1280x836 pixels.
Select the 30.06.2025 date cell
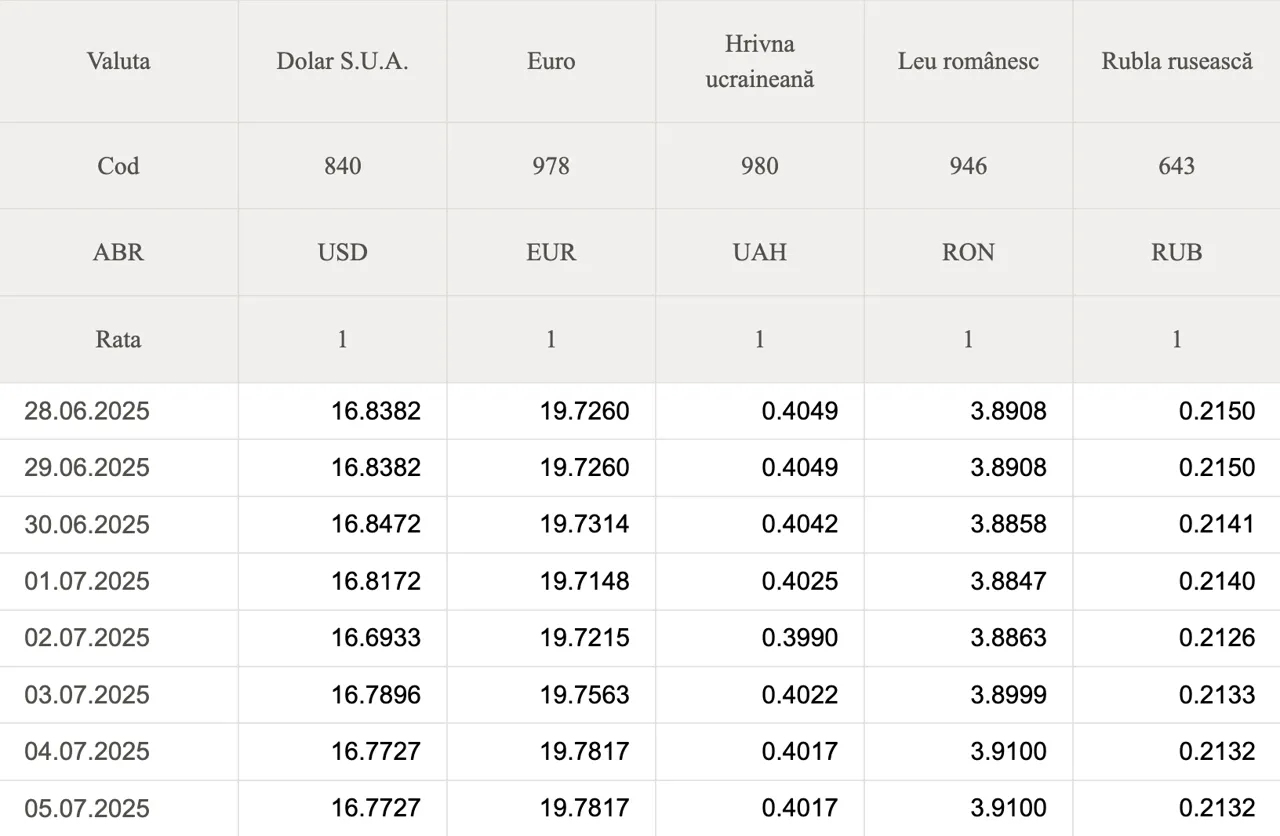(x=87, y=524)
